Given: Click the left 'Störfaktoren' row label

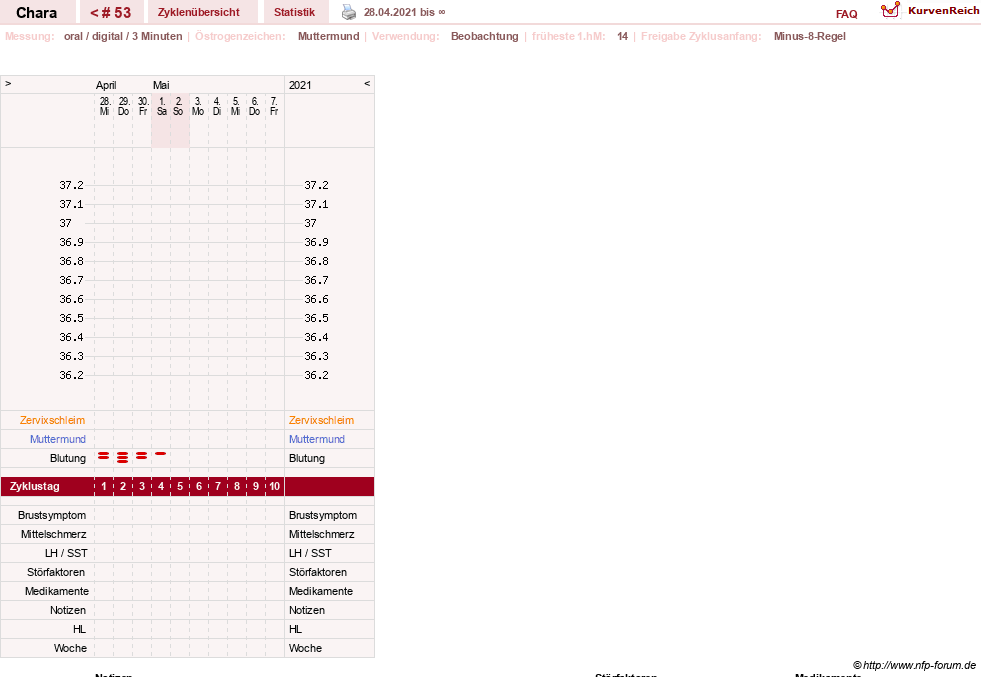Looking at the screenshot, I should pyautogui.click(x=56, y=572).
